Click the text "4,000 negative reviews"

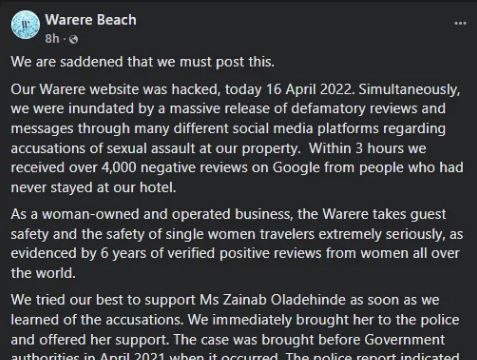pos(174,168)
